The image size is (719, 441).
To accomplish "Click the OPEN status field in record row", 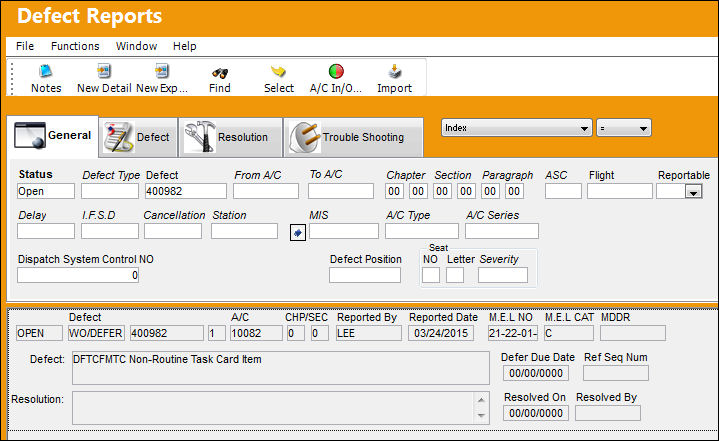I will [x=39, y=333].
